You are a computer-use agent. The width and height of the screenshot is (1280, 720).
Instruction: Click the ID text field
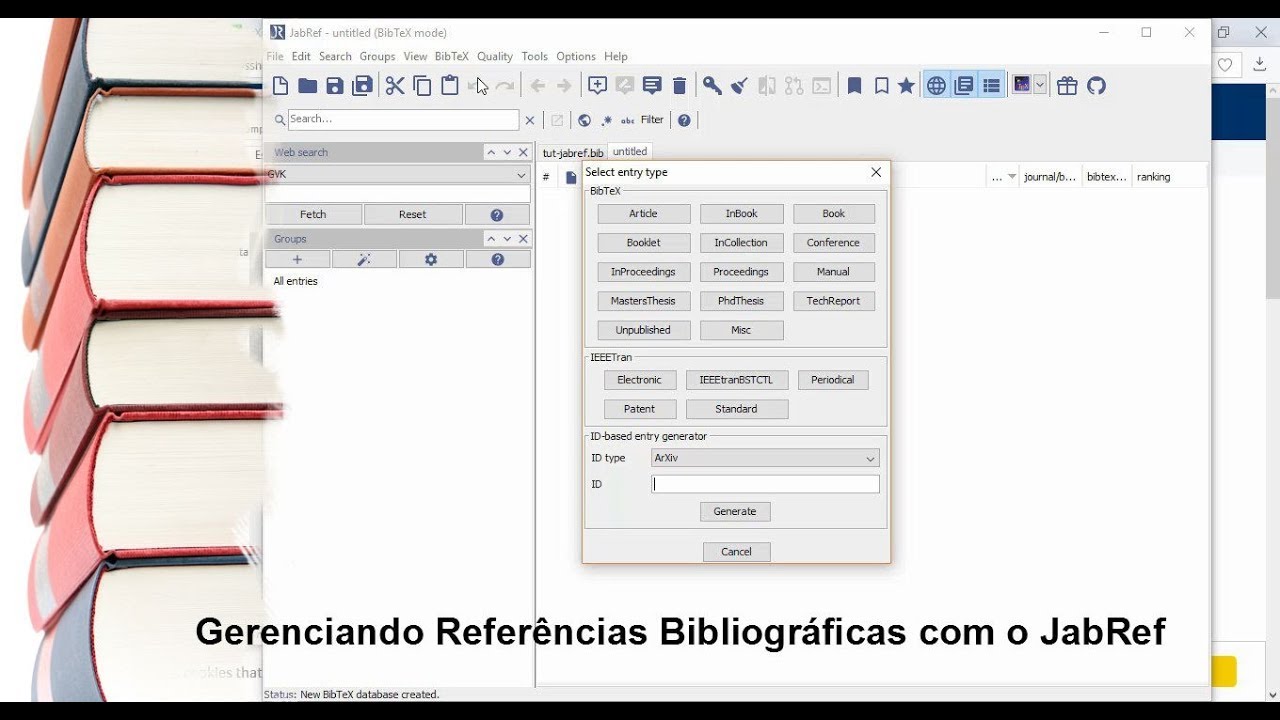[766, 484]
